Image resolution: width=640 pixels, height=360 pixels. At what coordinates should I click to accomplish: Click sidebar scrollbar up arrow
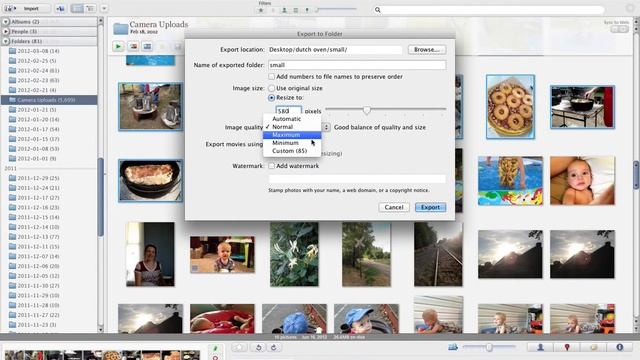(100, 20)
